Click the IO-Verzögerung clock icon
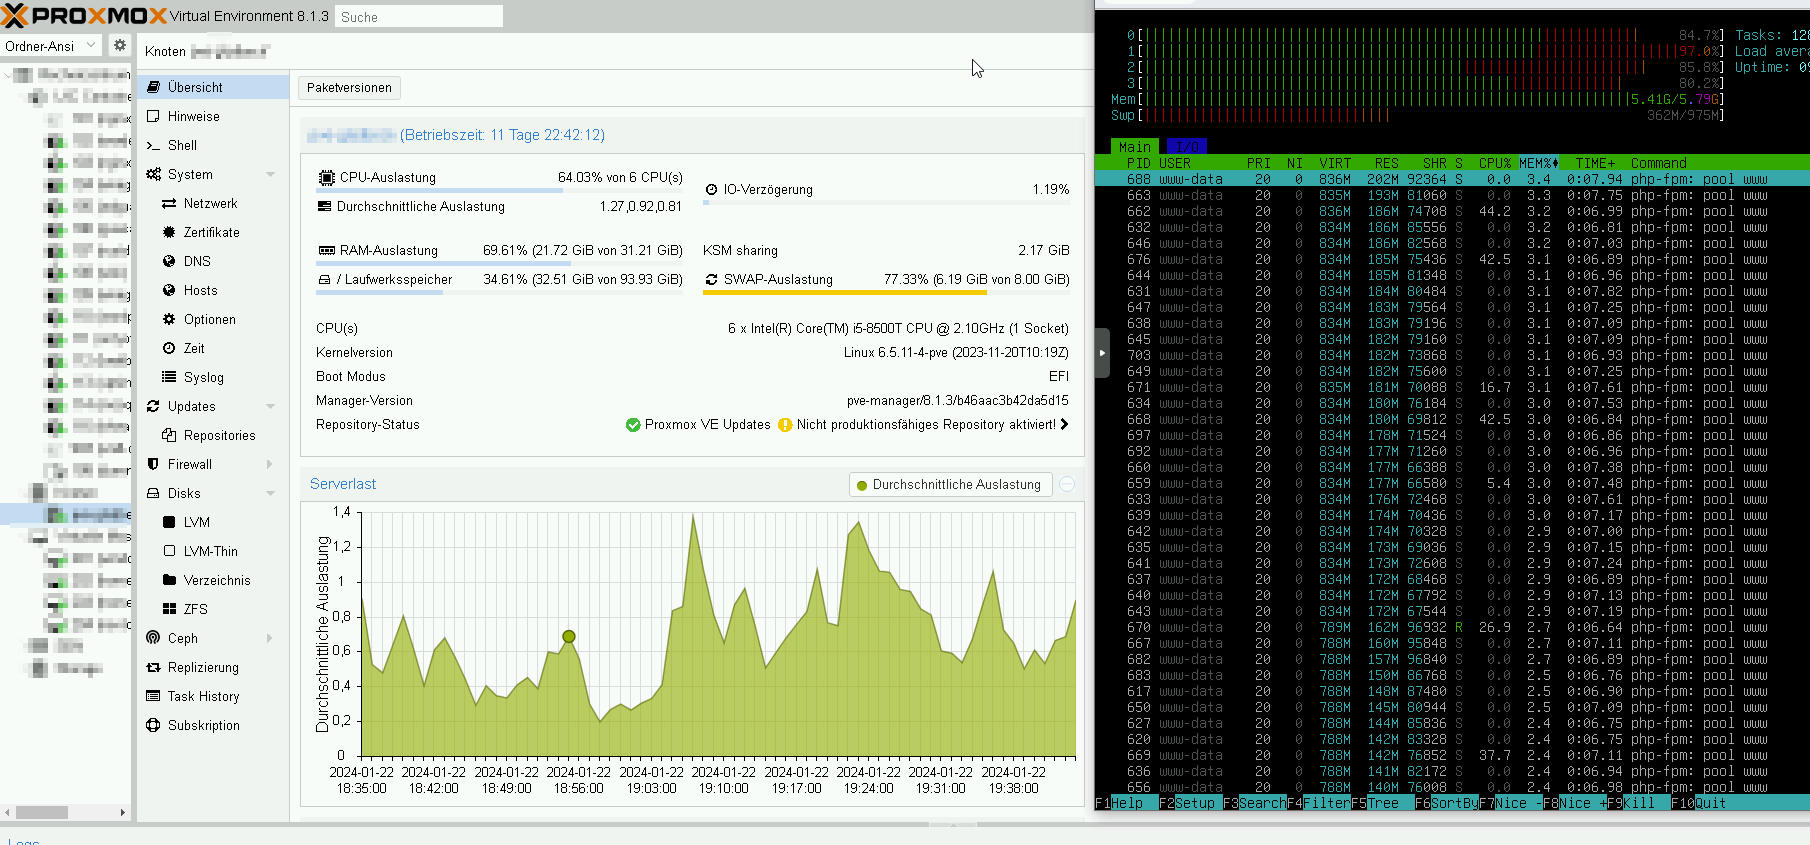 click(711, 189)
